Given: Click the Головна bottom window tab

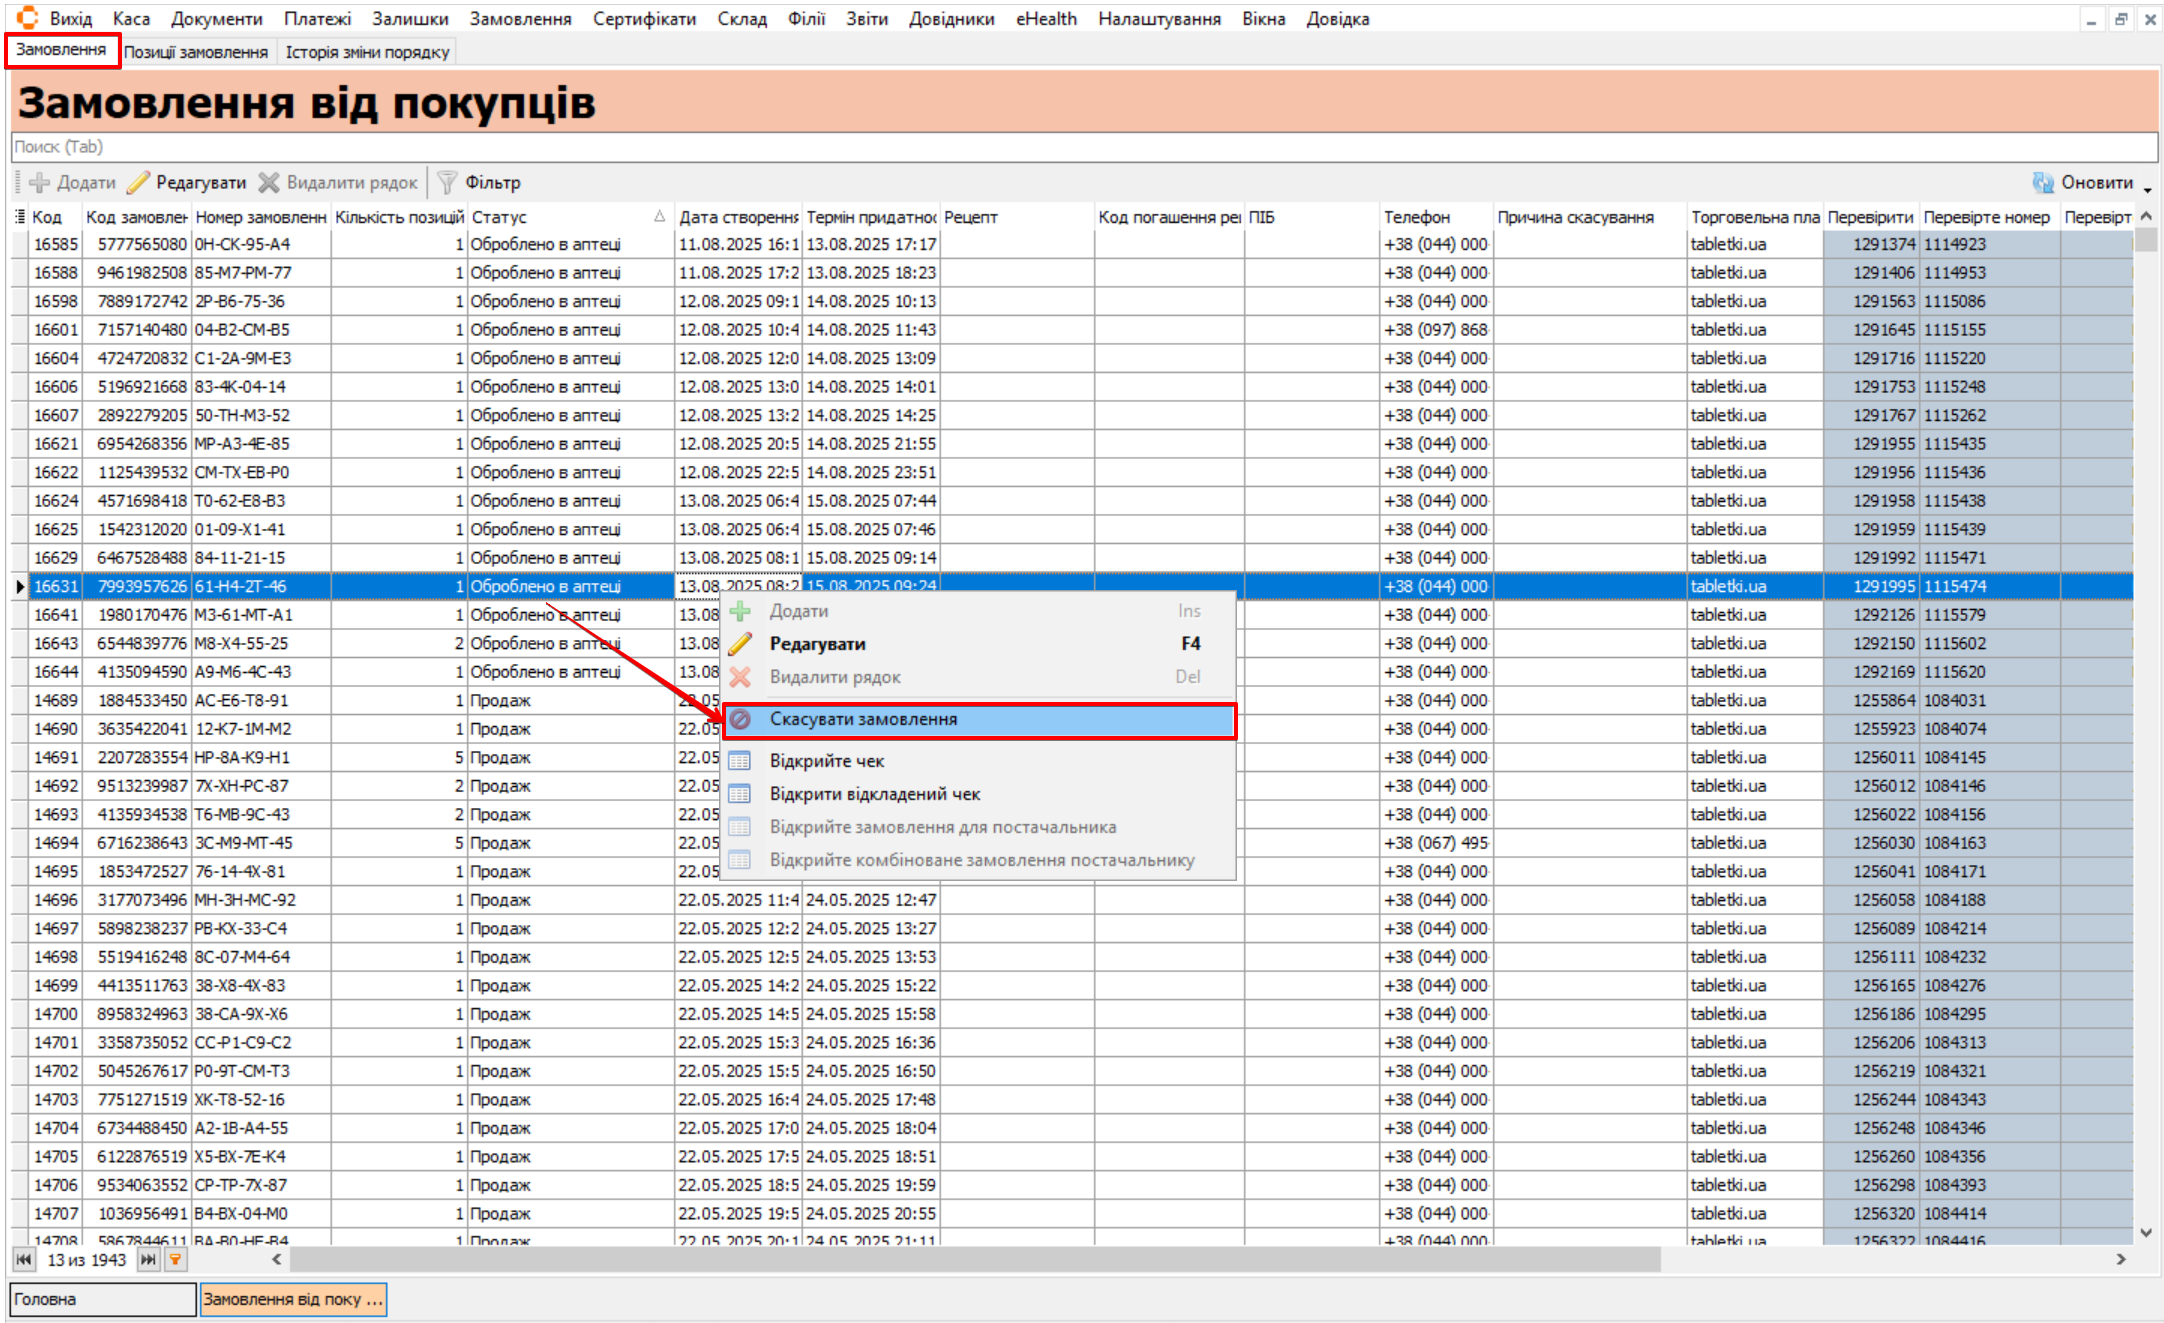Looking at the screenshot, I should pyautogui.click(x=102, y=1299).
